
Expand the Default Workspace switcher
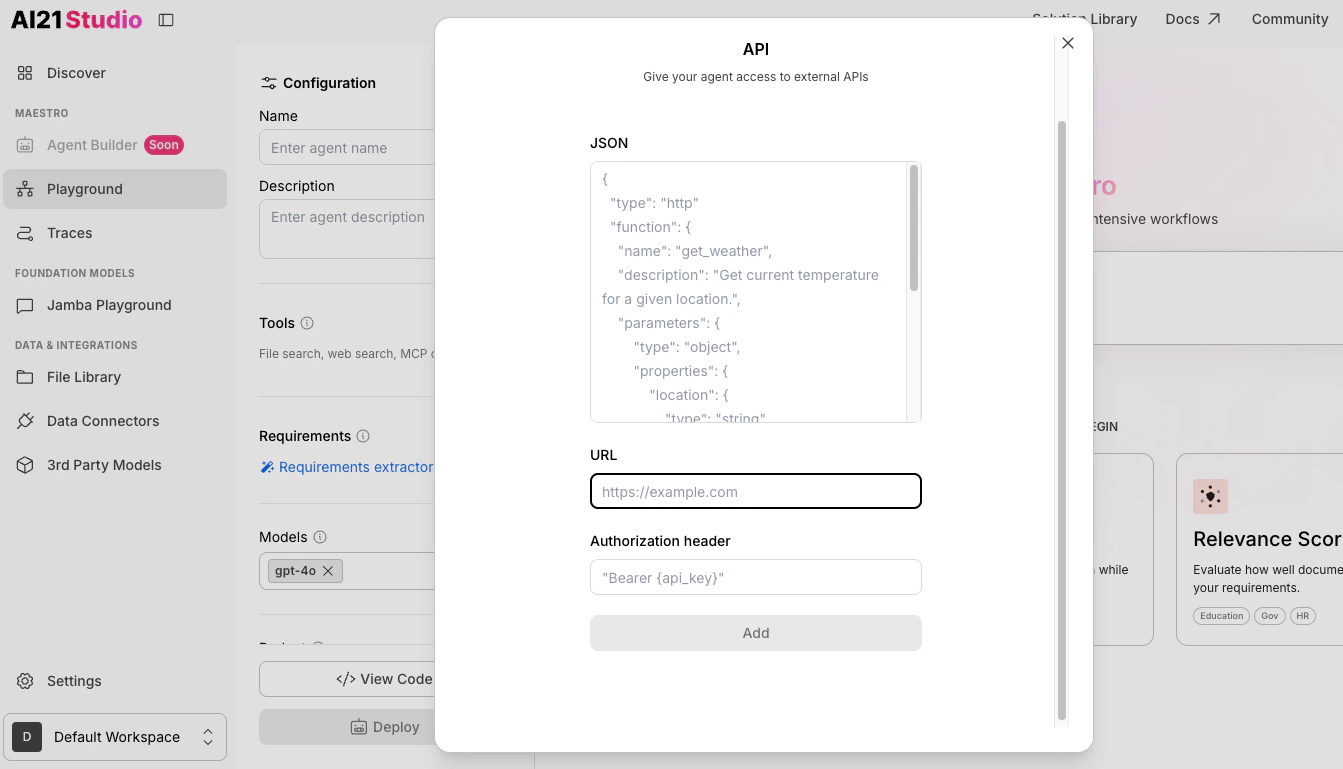(115, 737)
